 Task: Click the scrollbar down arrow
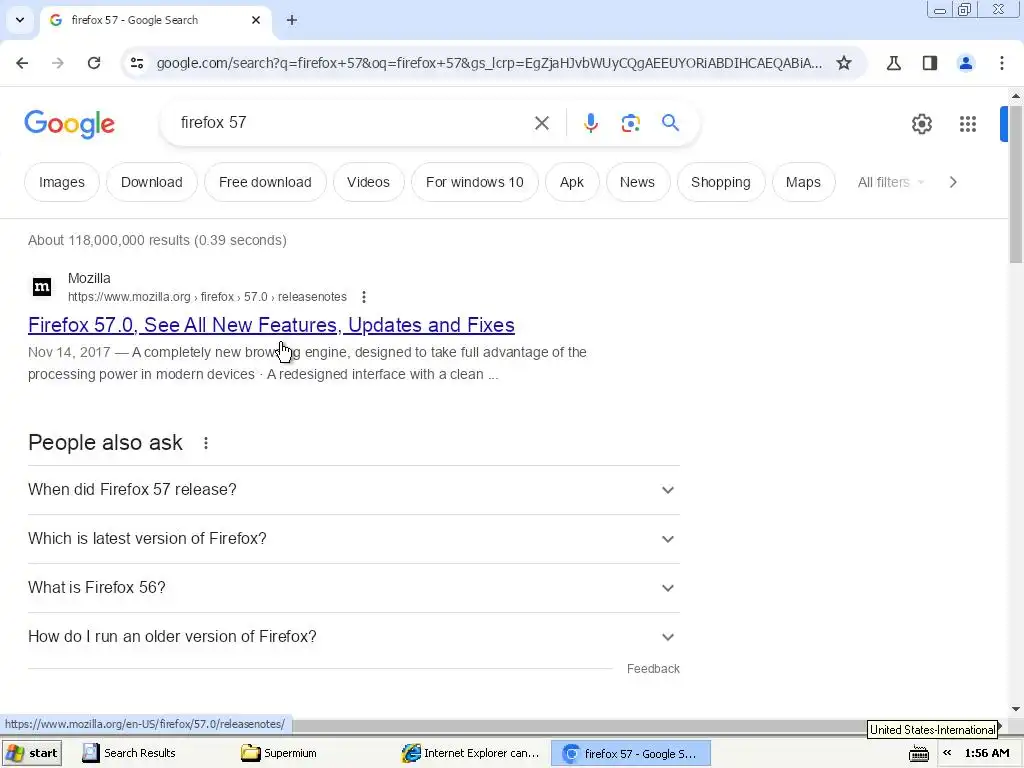(1016, 709)
